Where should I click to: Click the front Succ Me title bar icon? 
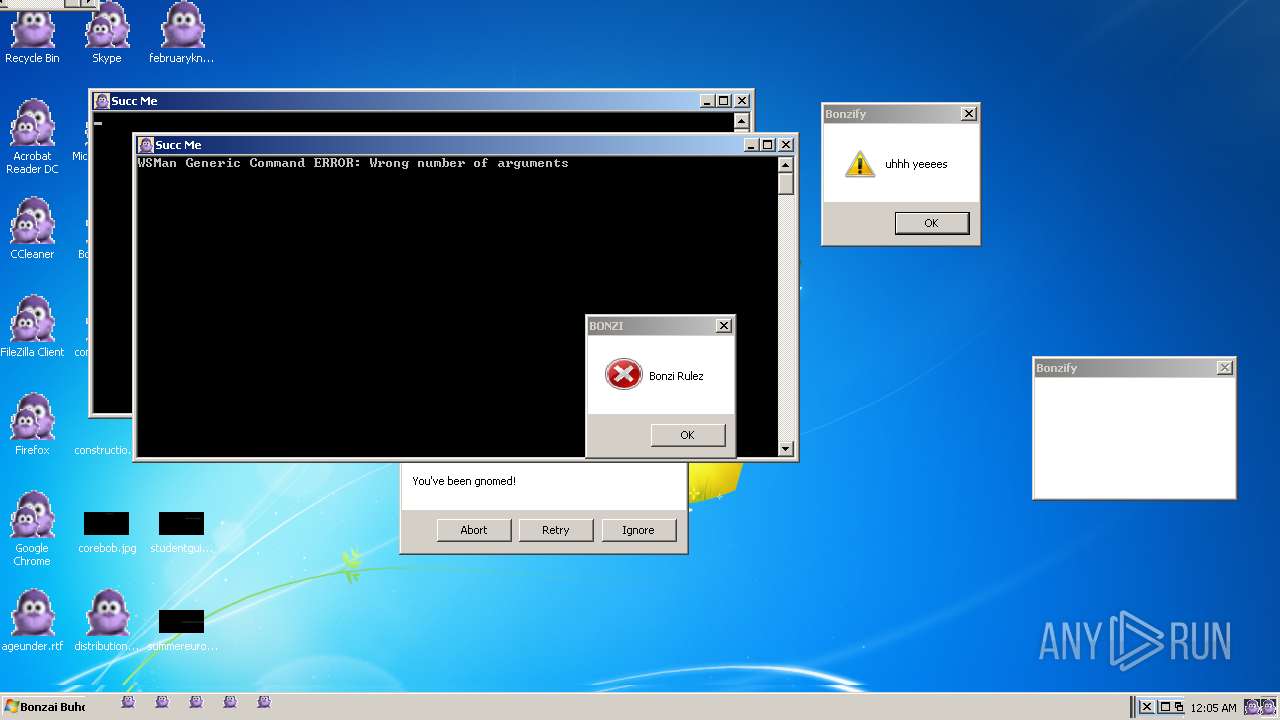(x=145, y=145)
